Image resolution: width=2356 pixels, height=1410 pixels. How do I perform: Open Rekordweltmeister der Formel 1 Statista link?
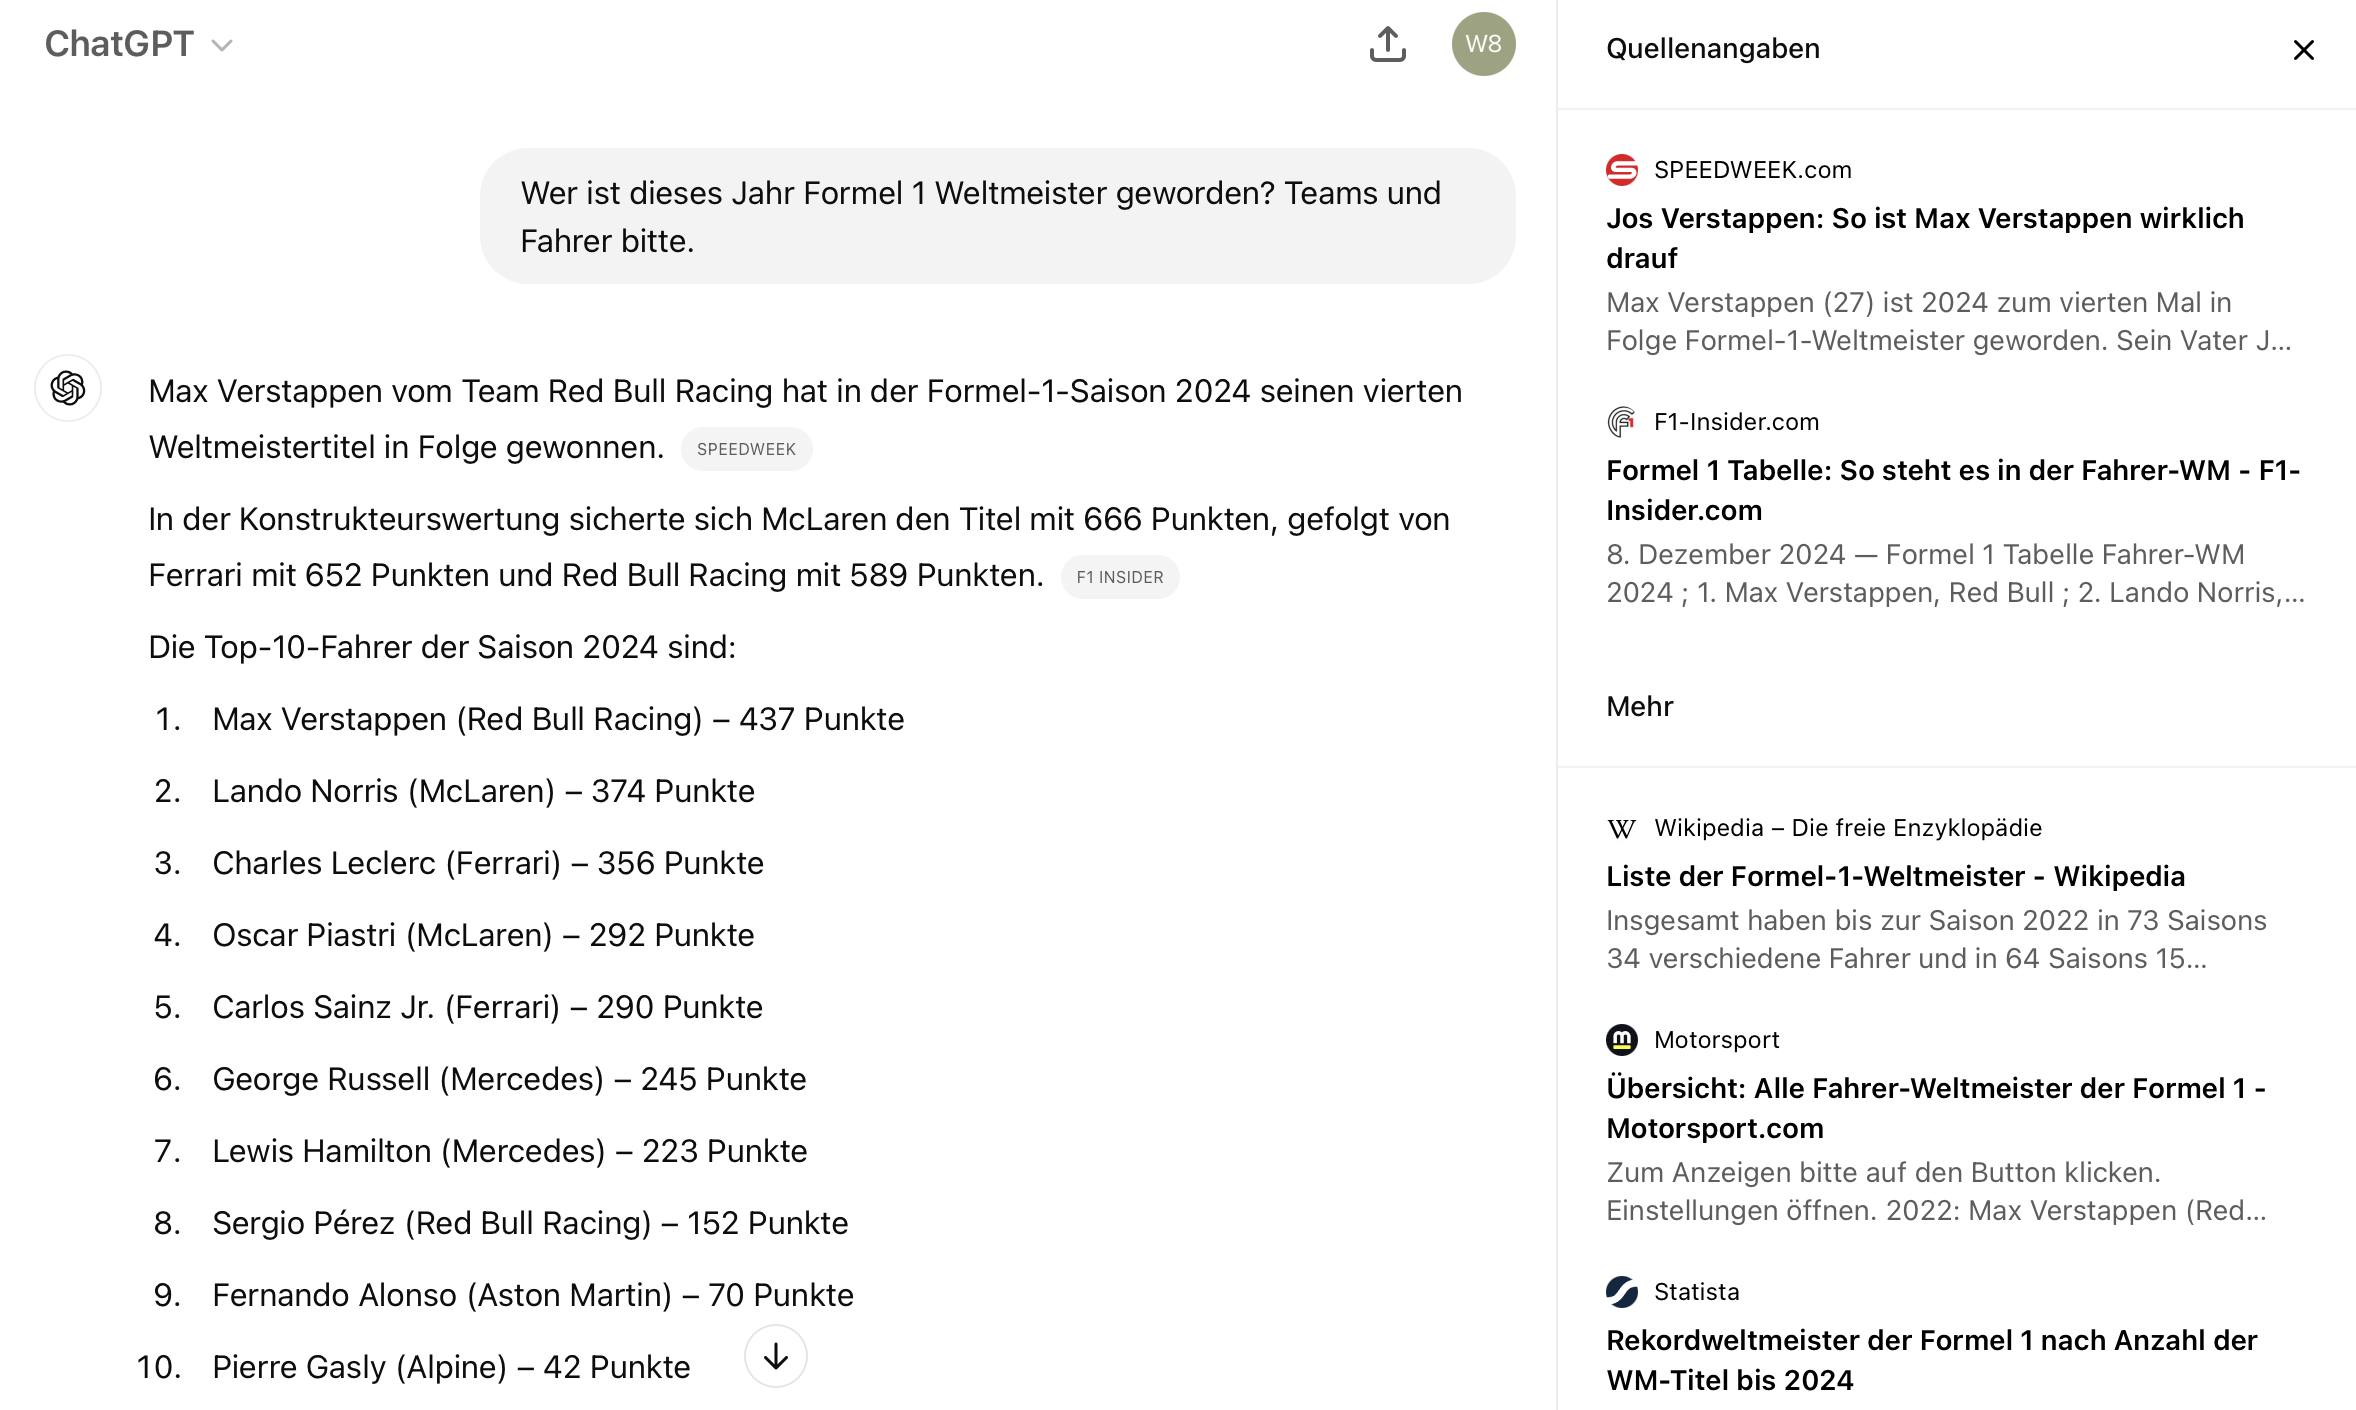(1932, 1360)
